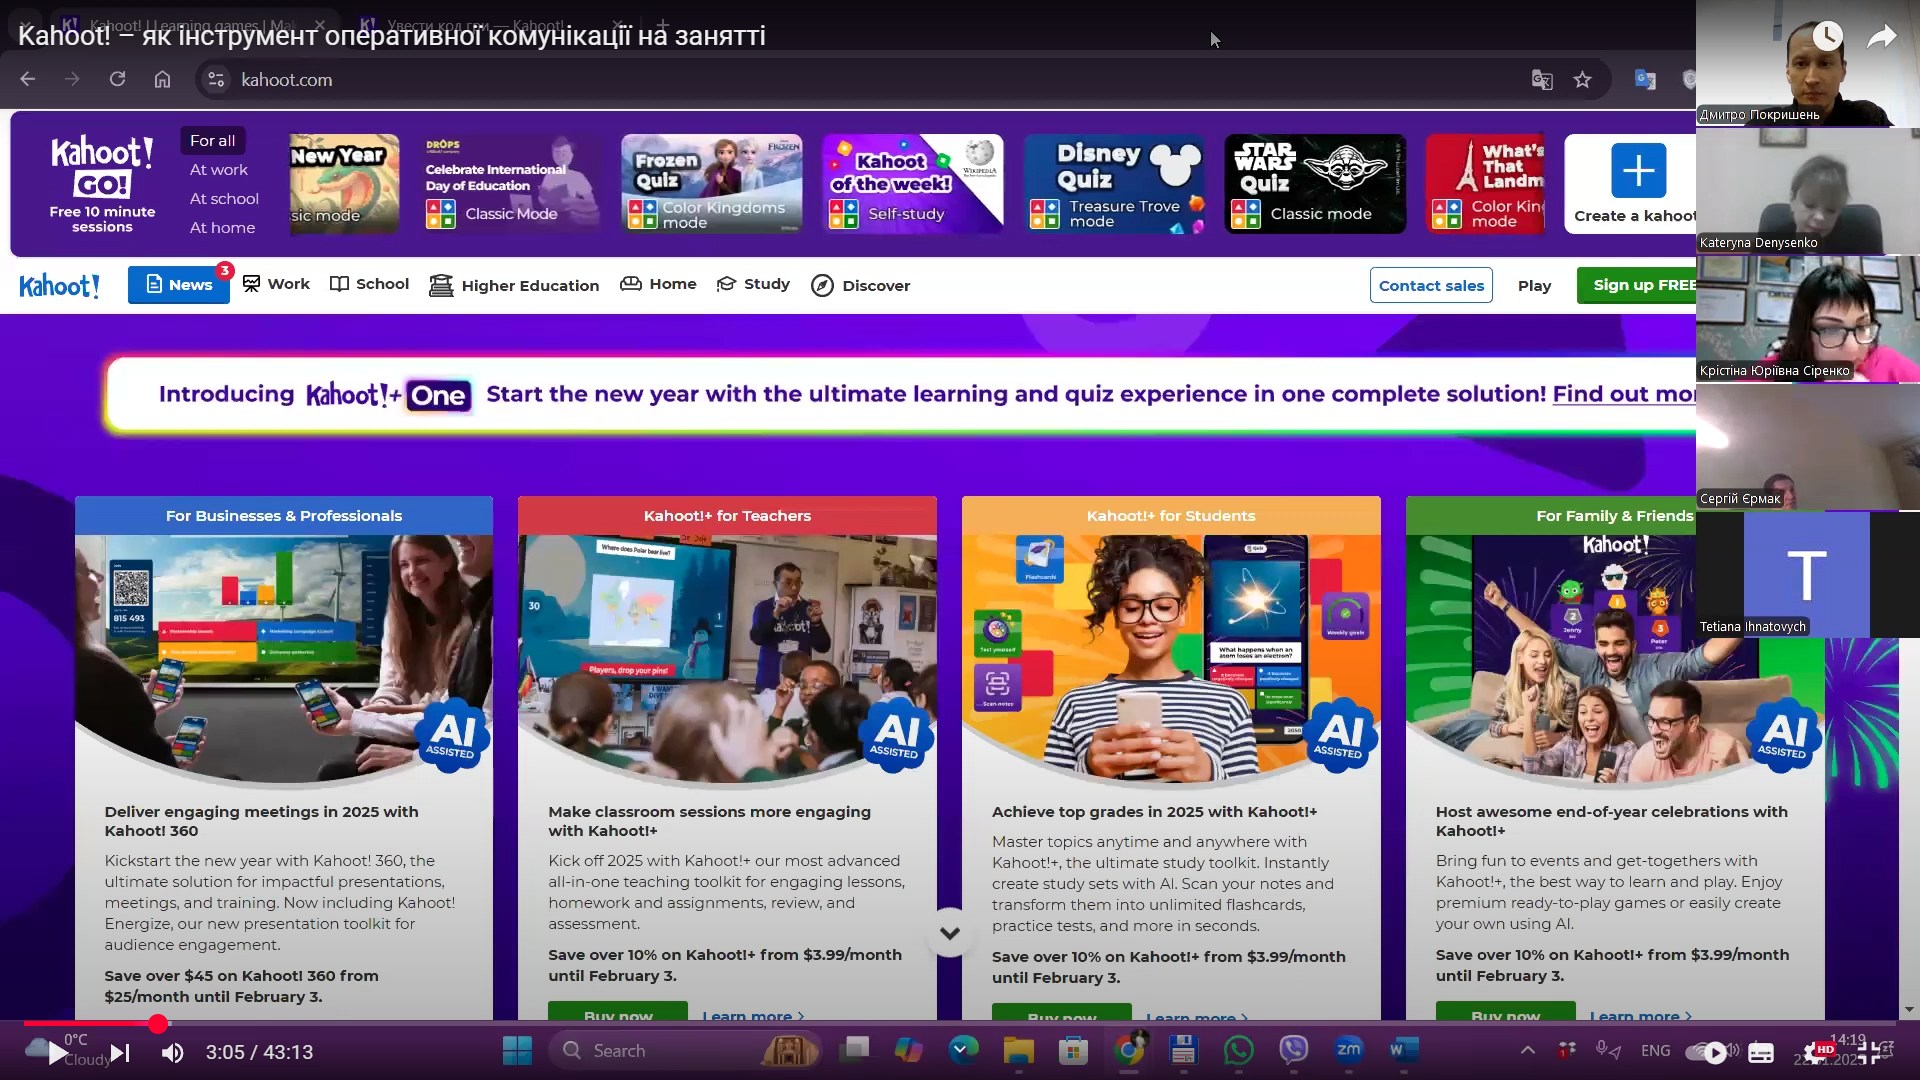Click the Contact sales button
1920x1080 pixels.
coord(1431,285)
